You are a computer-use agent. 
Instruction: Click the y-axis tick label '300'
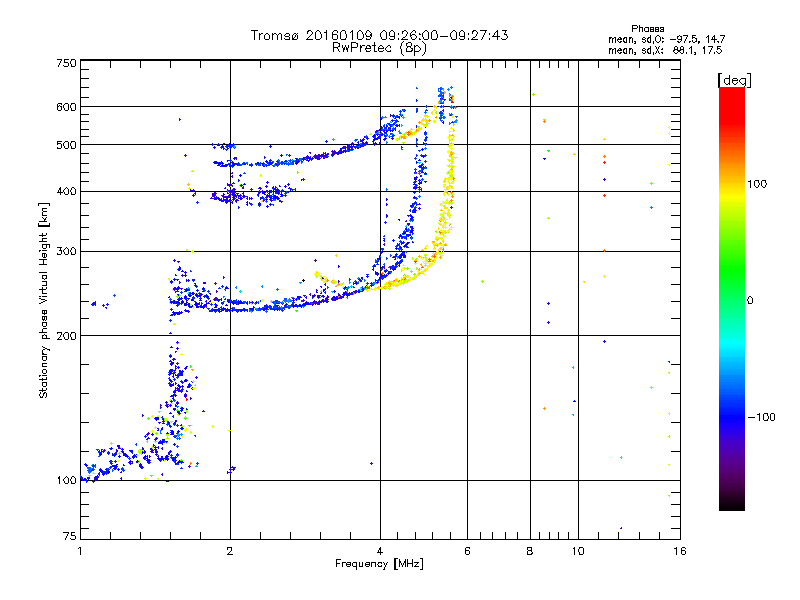click(66, 251)
